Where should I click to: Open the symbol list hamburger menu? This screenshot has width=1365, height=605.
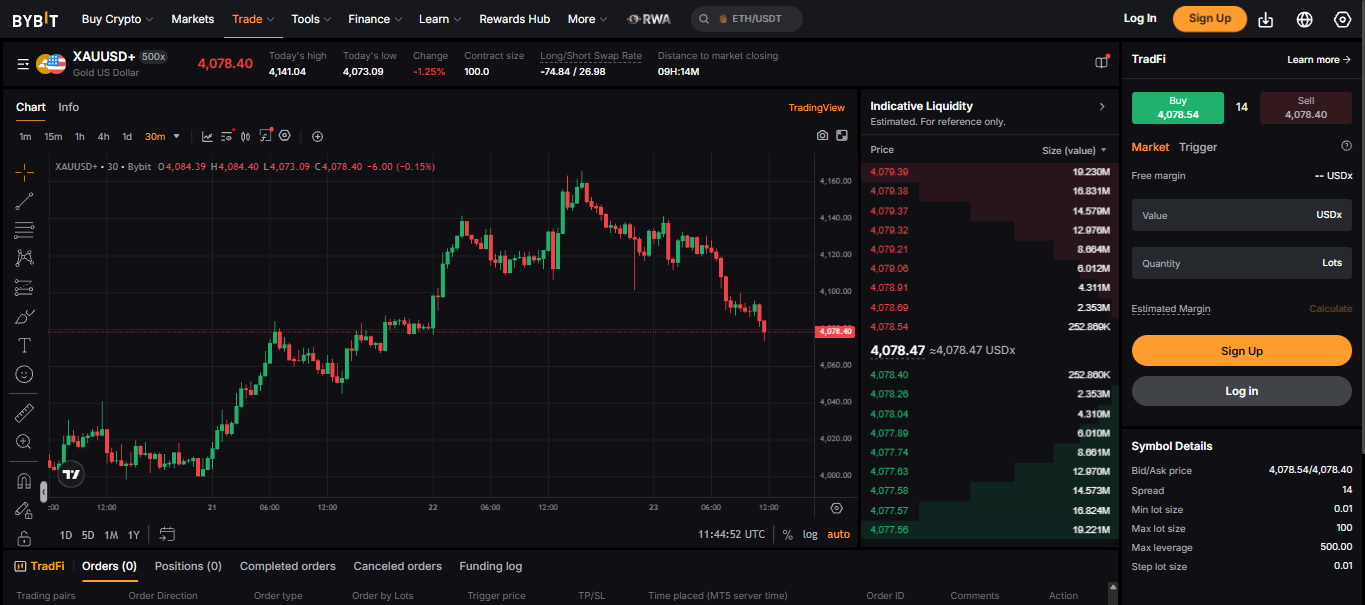(x=23, y=64)
